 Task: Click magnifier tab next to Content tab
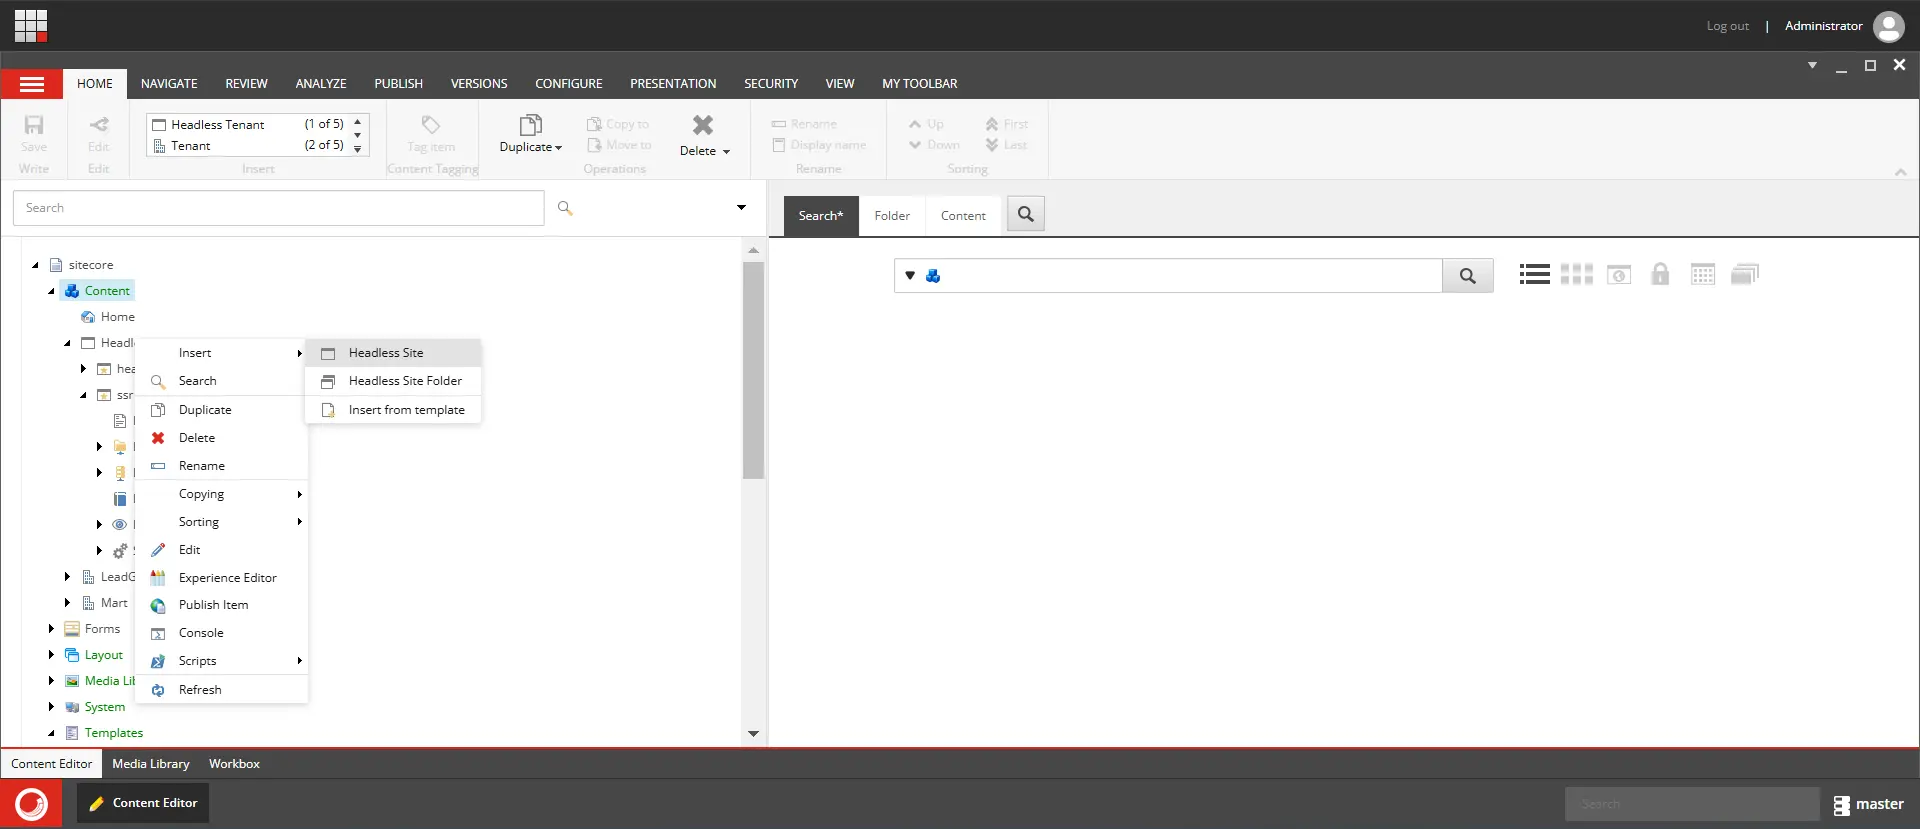1026,214
